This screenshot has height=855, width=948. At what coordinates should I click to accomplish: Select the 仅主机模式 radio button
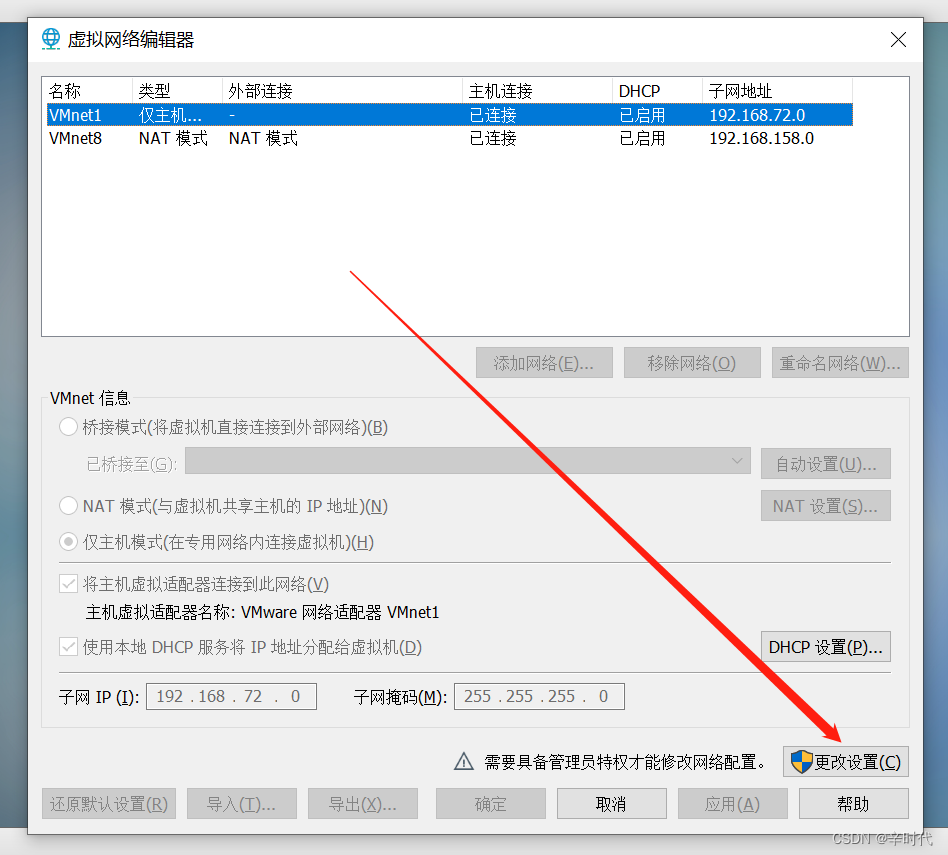(x=68, y=542)
